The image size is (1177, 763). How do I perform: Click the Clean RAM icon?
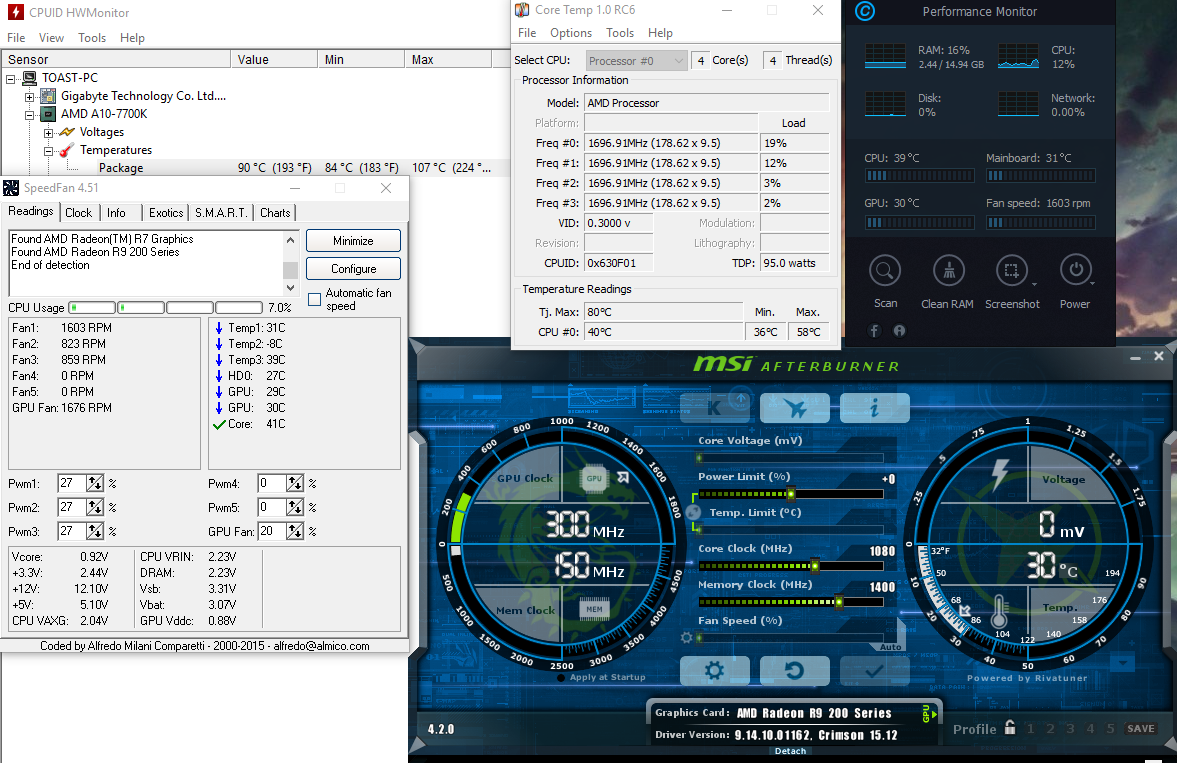[949, 271]
